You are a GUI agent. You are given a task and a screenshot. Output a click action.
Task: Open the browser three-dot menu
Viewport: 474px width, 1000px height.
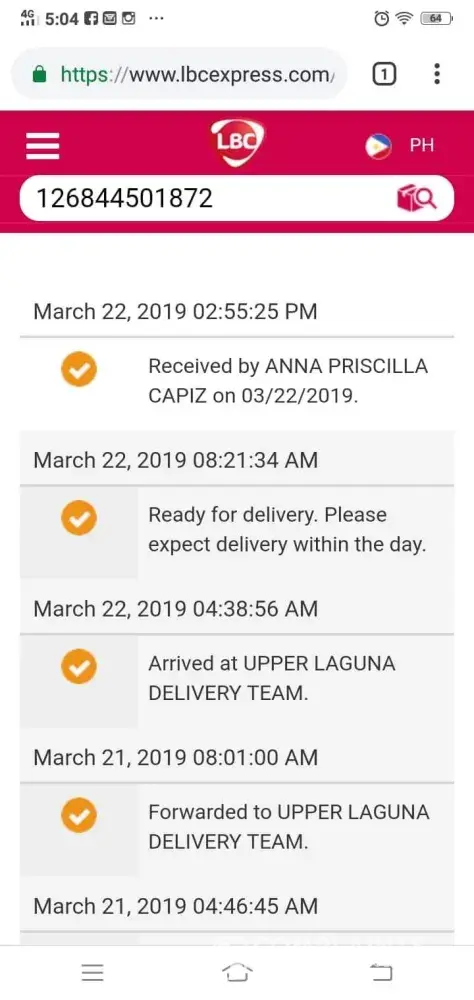pyautogui.click(x=436, y=75)
